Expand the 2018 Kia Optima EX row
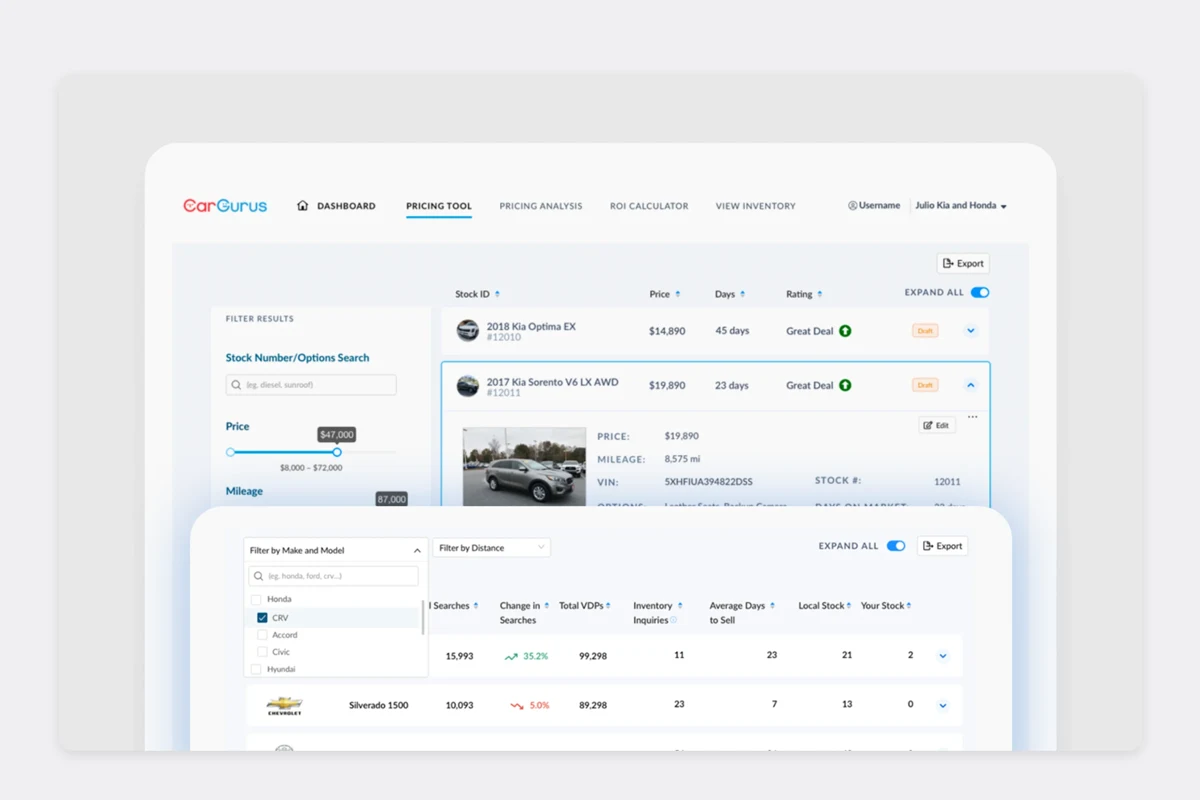The width and height of the screenshot is (1200, 800). click(x=970, y=330)
